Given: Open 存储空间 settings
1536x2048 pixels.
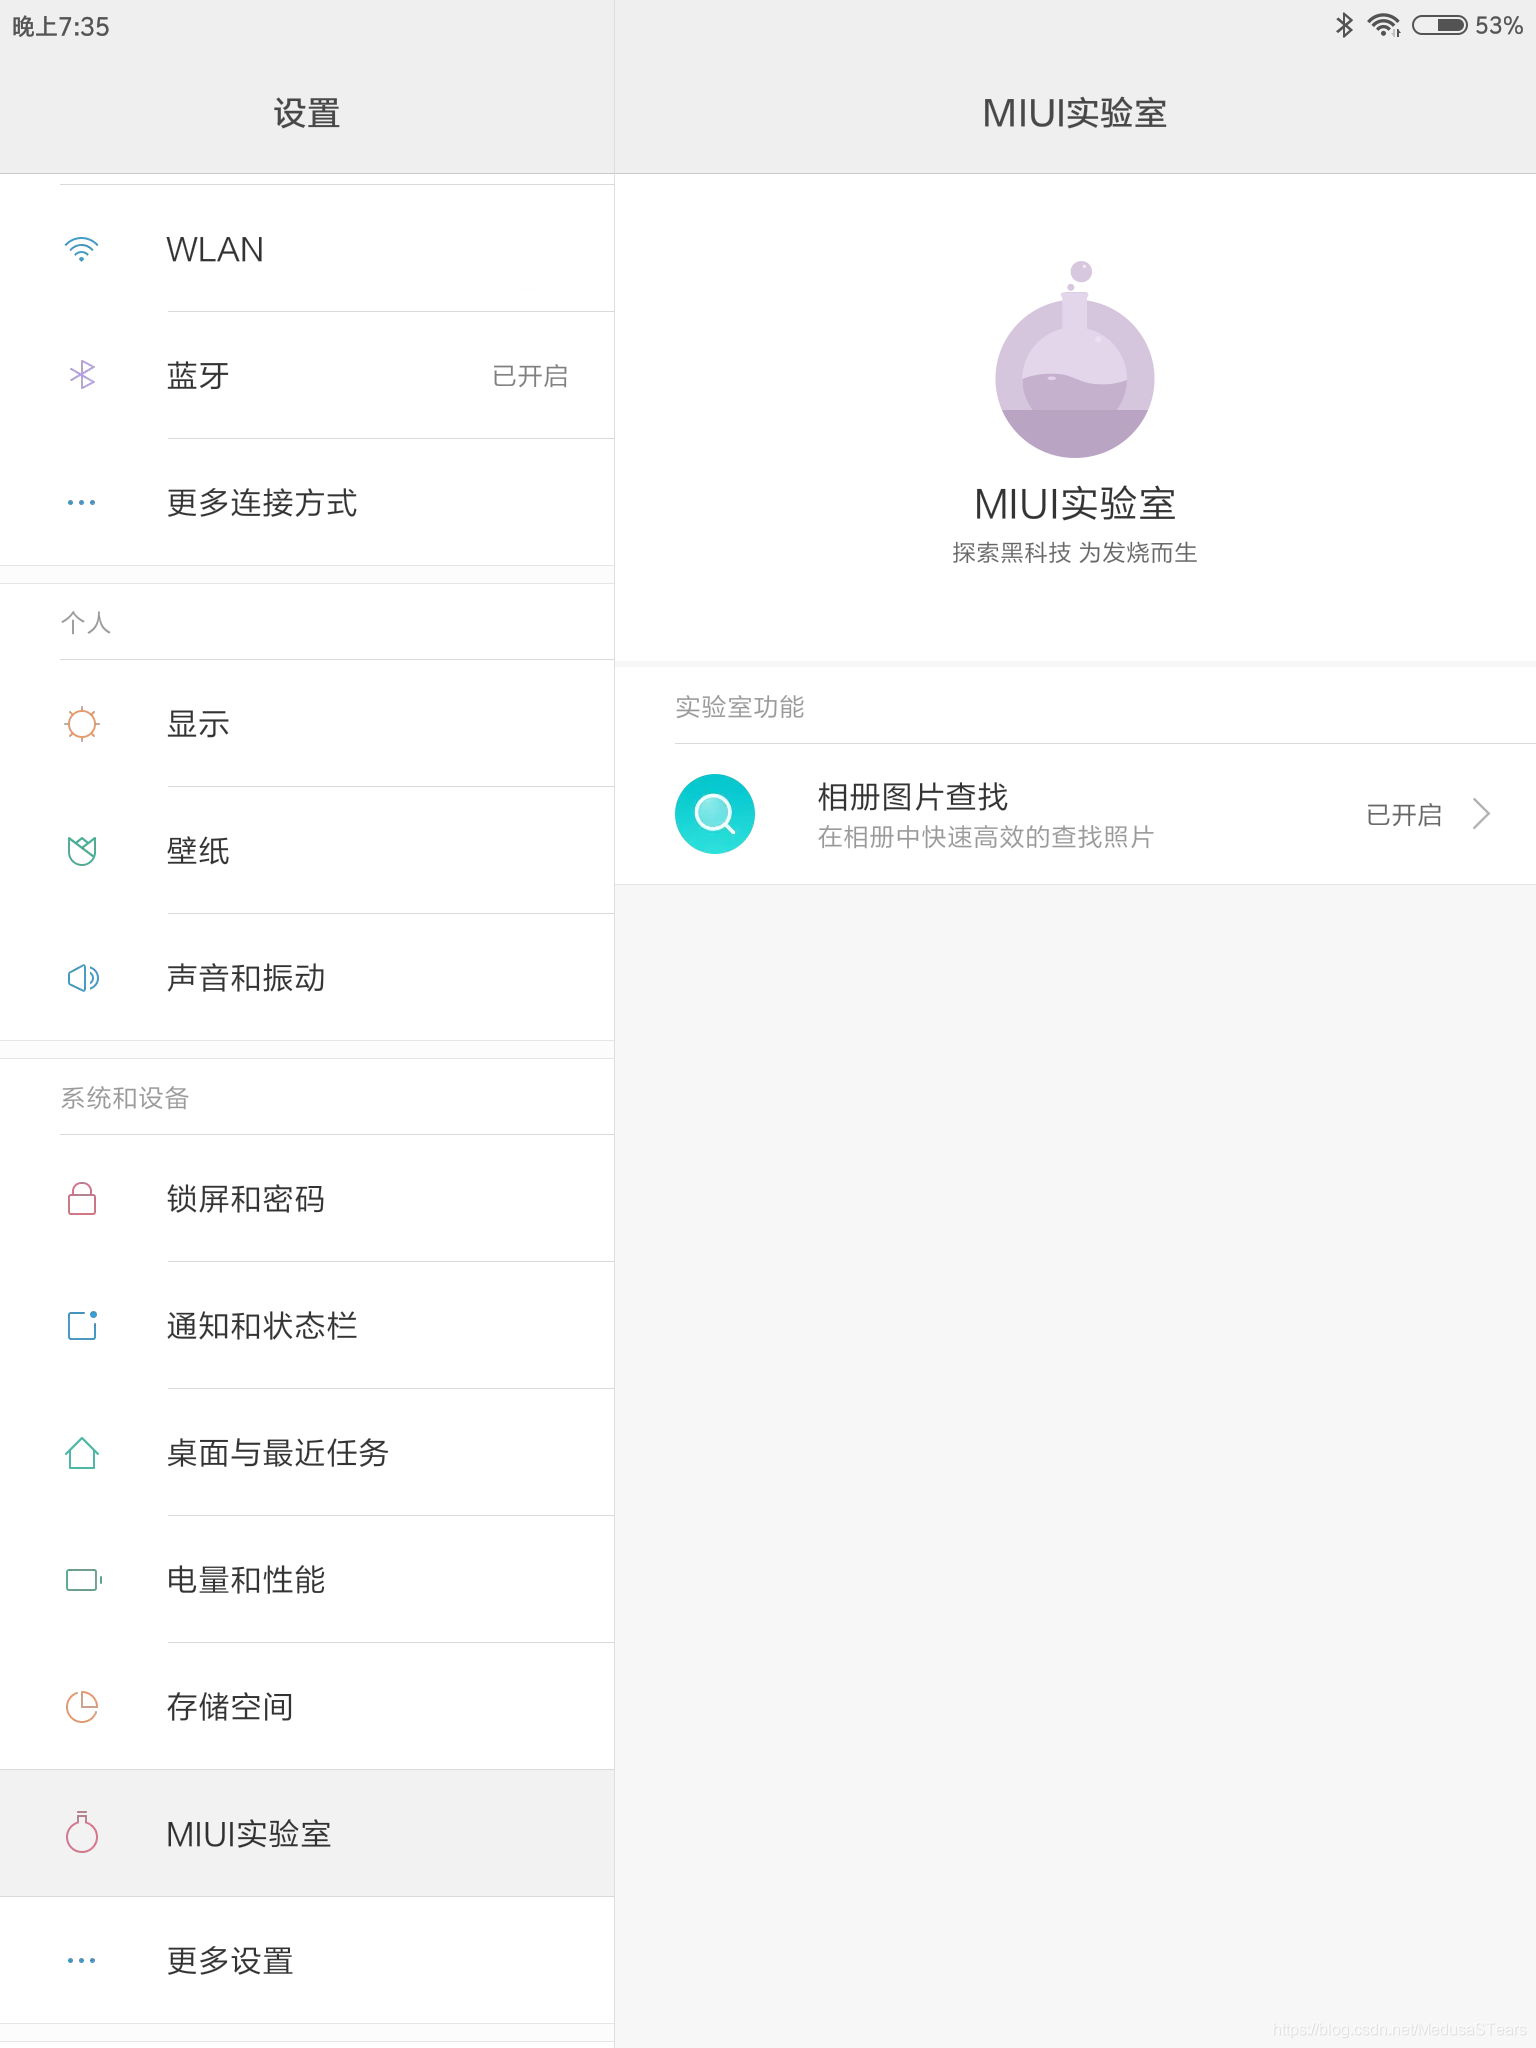Looking at the screenshot, I should 307,1706.
